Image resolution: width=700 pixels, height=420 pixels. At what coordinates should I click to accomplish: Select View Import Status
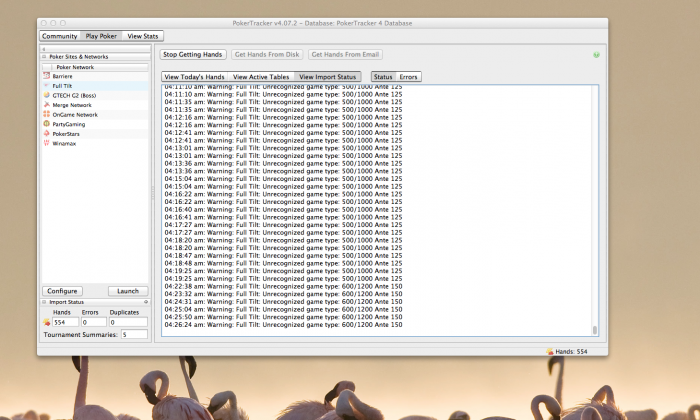coord(327,77)
